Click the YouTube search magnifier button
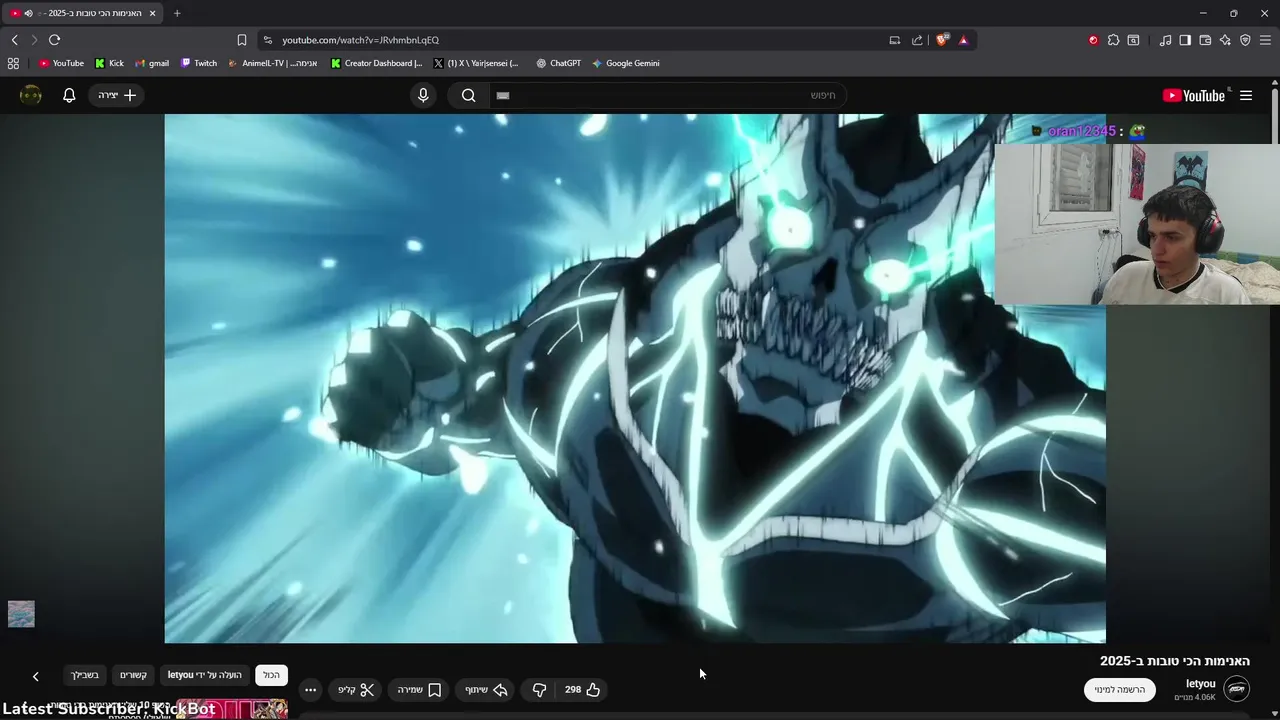The width and height of the screenshot is (1280, 720). point(468,95)
